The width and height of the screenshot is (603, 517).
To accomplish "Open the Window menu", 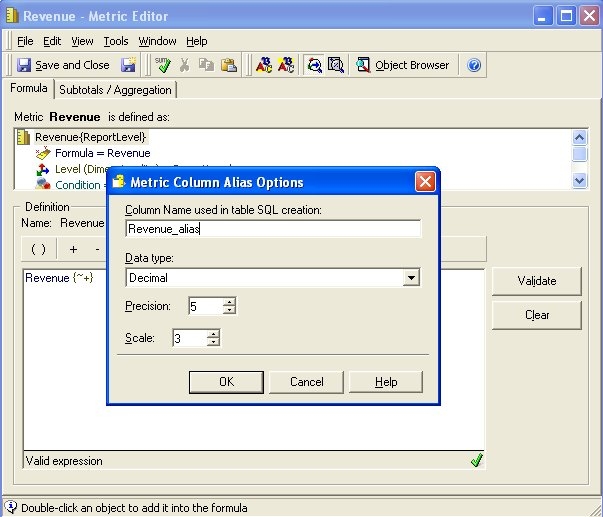I will (157, 41).
